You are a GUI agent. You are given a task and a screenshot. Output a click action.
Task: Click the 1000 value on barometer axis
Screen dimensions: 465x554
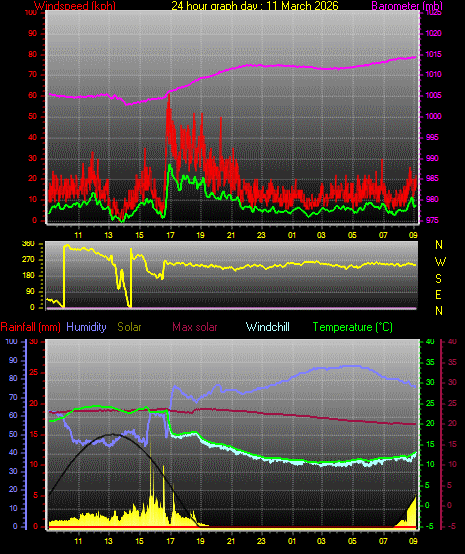(433, 116)
